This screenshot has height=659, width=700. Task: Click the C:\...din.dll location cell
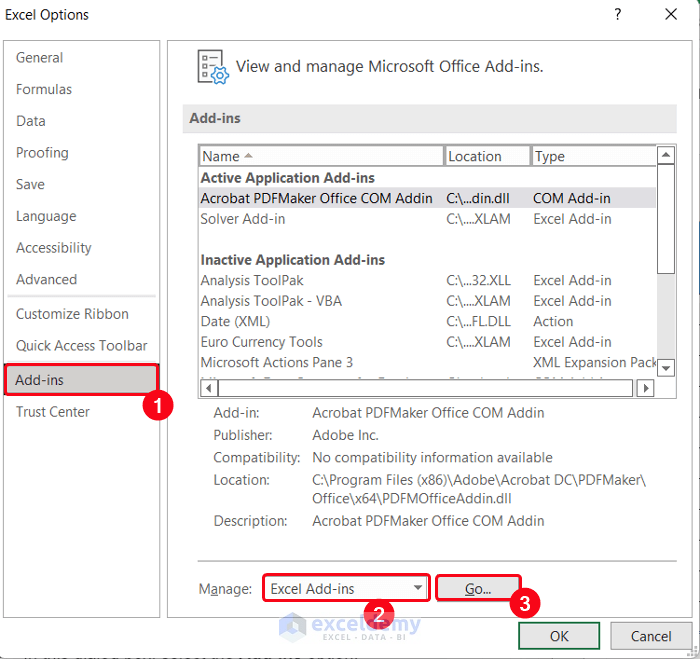pyautogui.click(x=478, y=198)
